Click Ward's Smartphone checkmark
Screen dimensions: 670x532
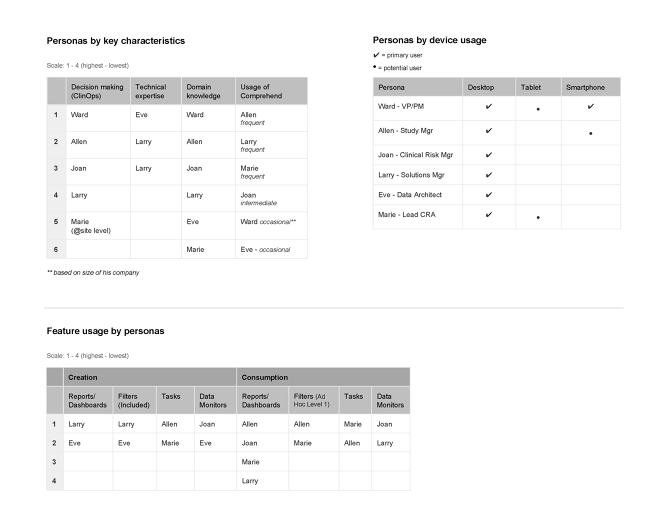[590, 106]
